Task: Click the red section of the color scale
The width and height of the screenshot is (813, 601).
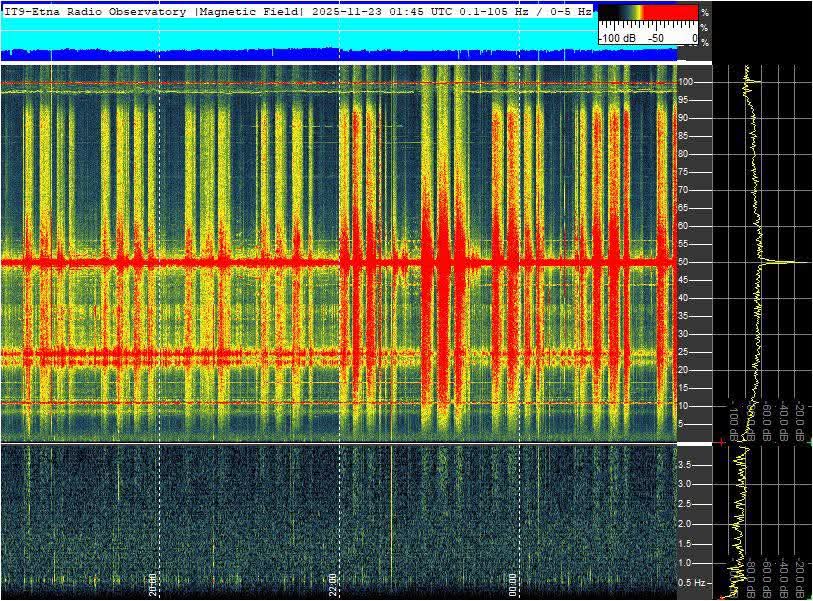Action: (x=671, y=12)
